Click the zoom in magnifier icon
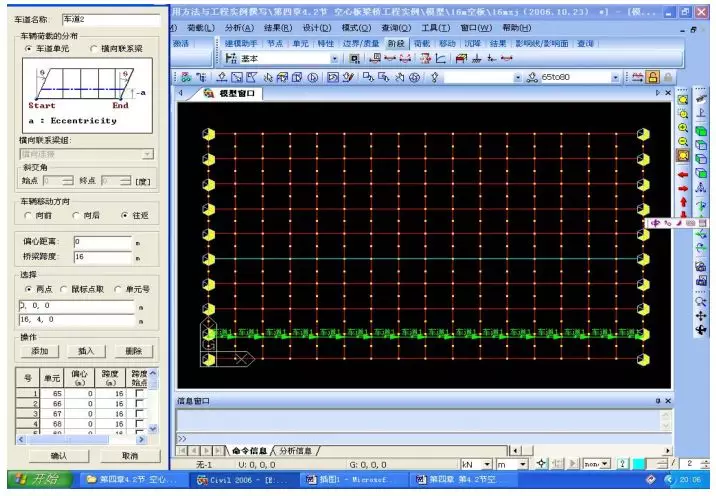716x496 pixels. point(683,128)
